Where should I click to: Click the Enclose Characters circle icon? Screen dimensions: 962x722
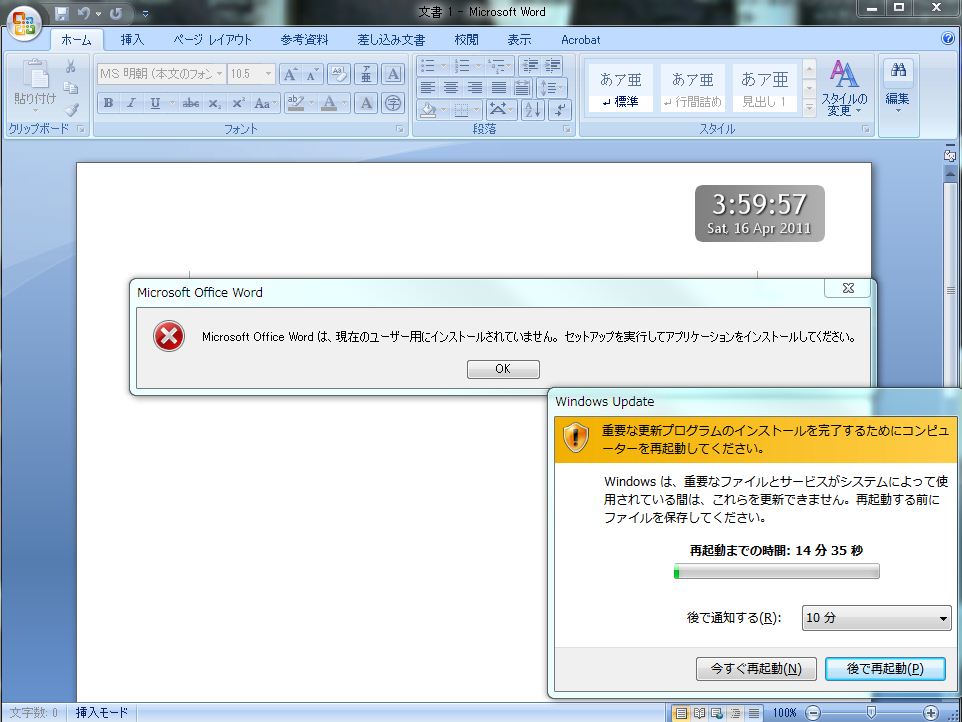[x=393, y=103]
